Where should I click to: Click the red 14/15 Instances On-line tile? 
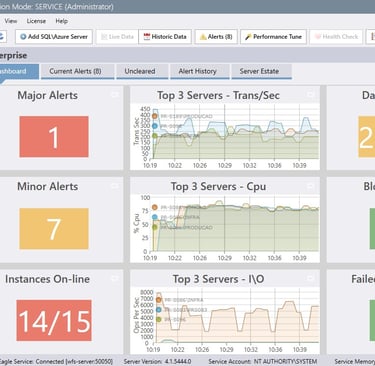(x=54, y=320)
